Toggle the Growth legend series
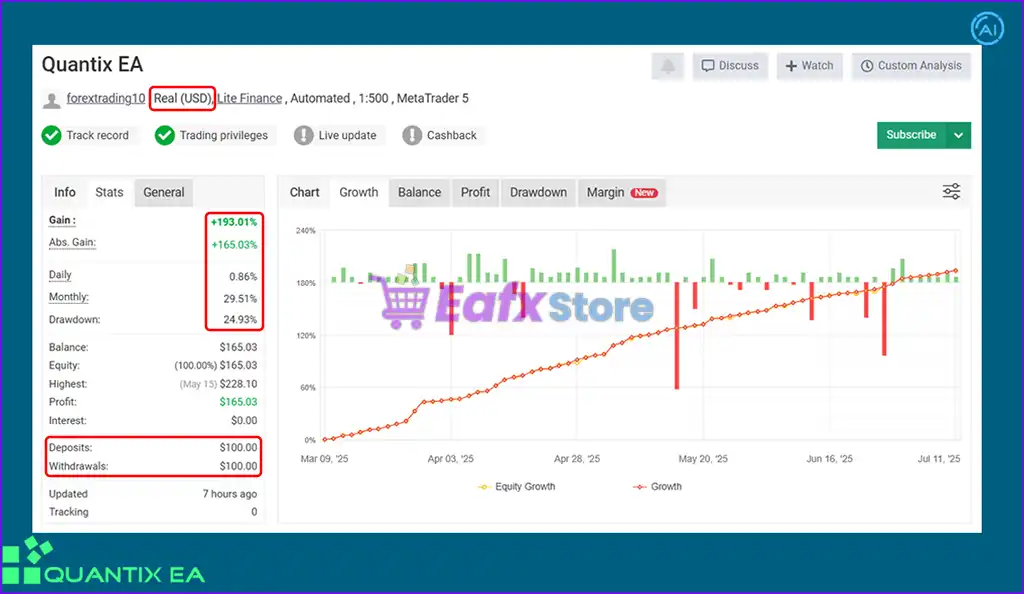Image resolution: width=1024 pixels, height=594 pixels. tap(658, 487)
